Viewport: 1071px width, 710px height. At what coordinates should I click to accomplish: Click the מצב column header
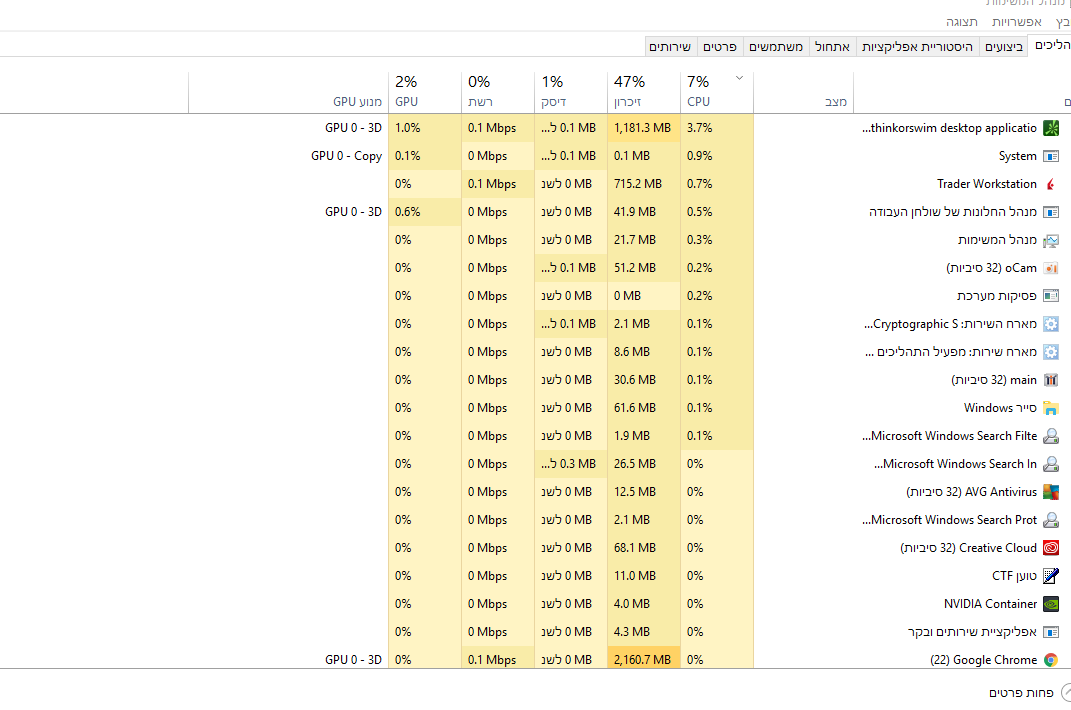(x=803, y=92)
